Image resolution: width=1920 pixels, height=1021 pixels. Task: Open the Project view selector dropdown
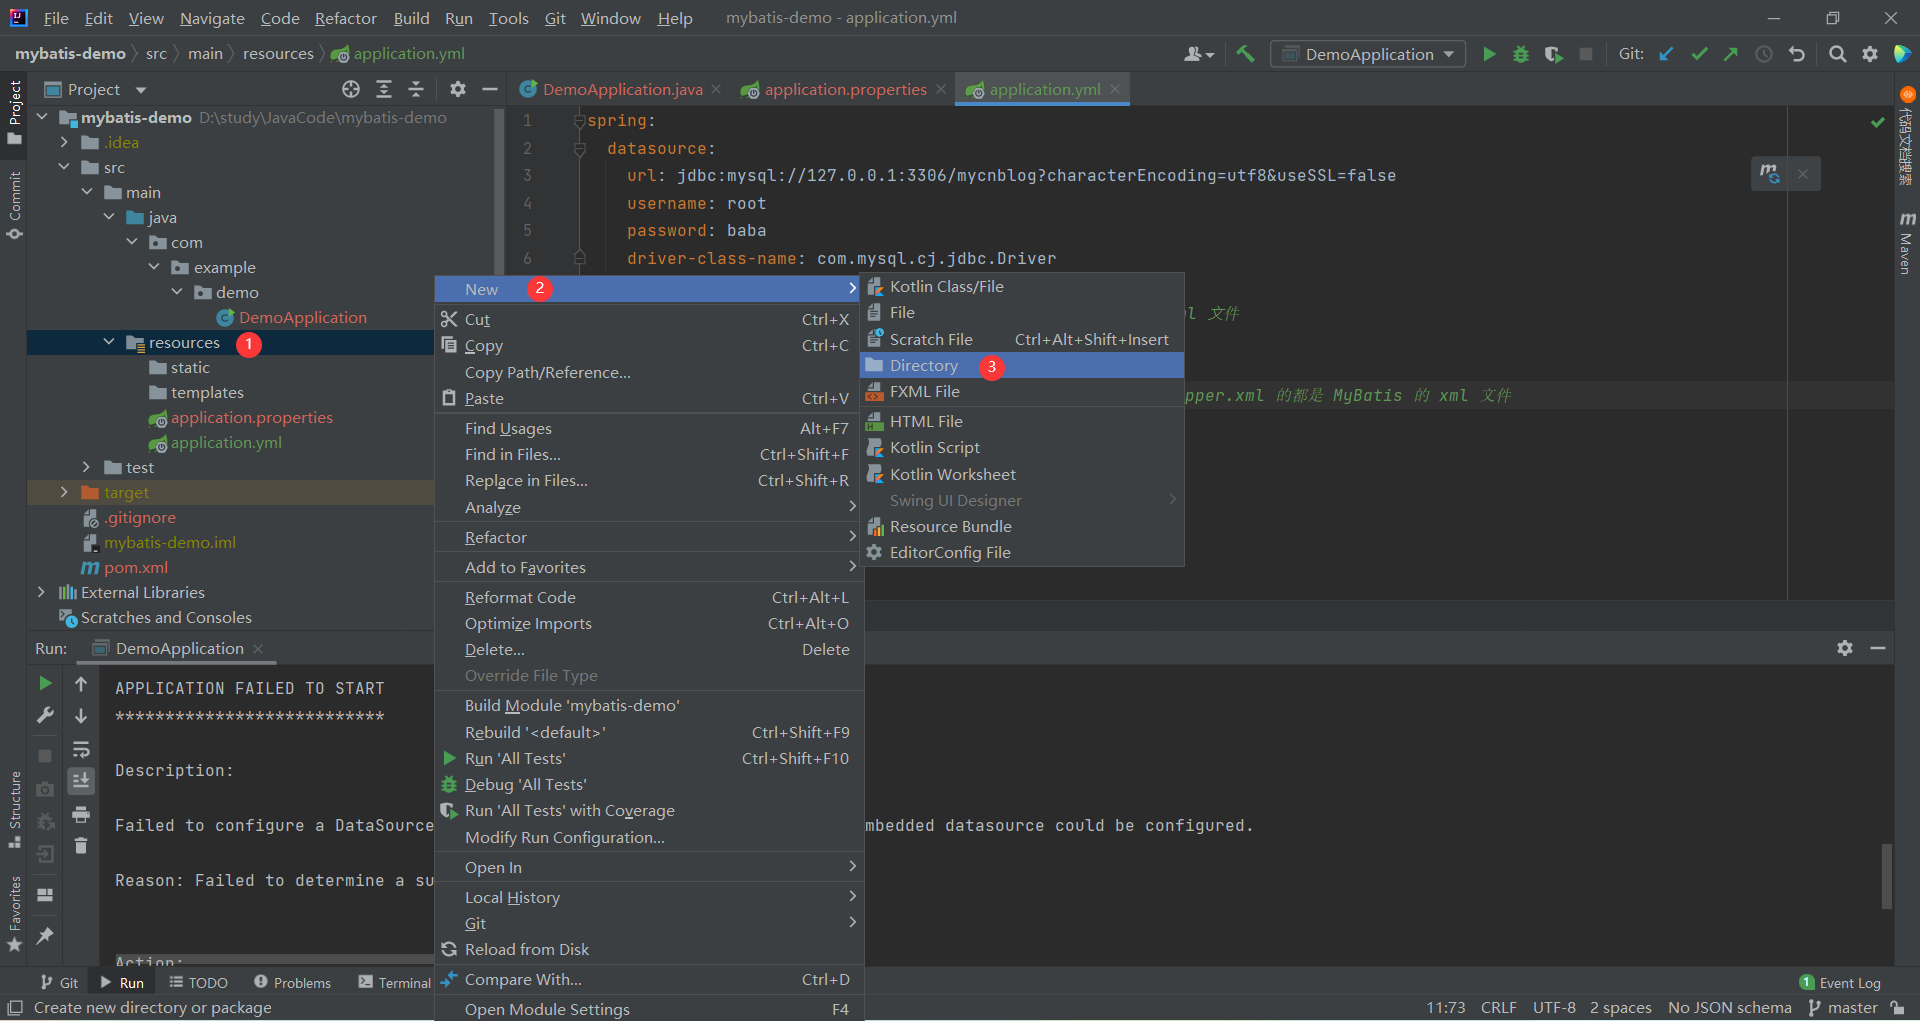pos(96,89)
